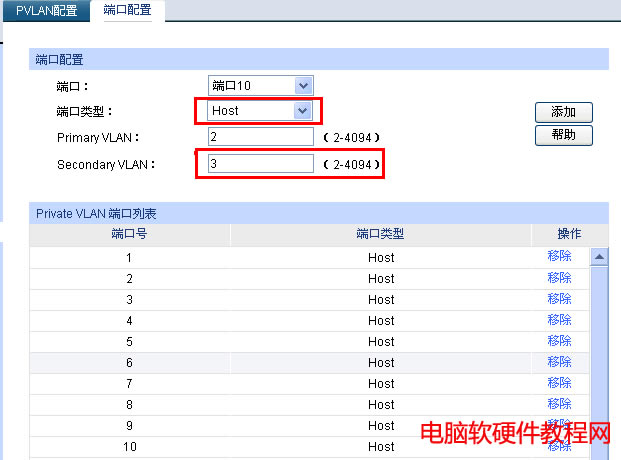Click the 操作 column header

(570, 234)
